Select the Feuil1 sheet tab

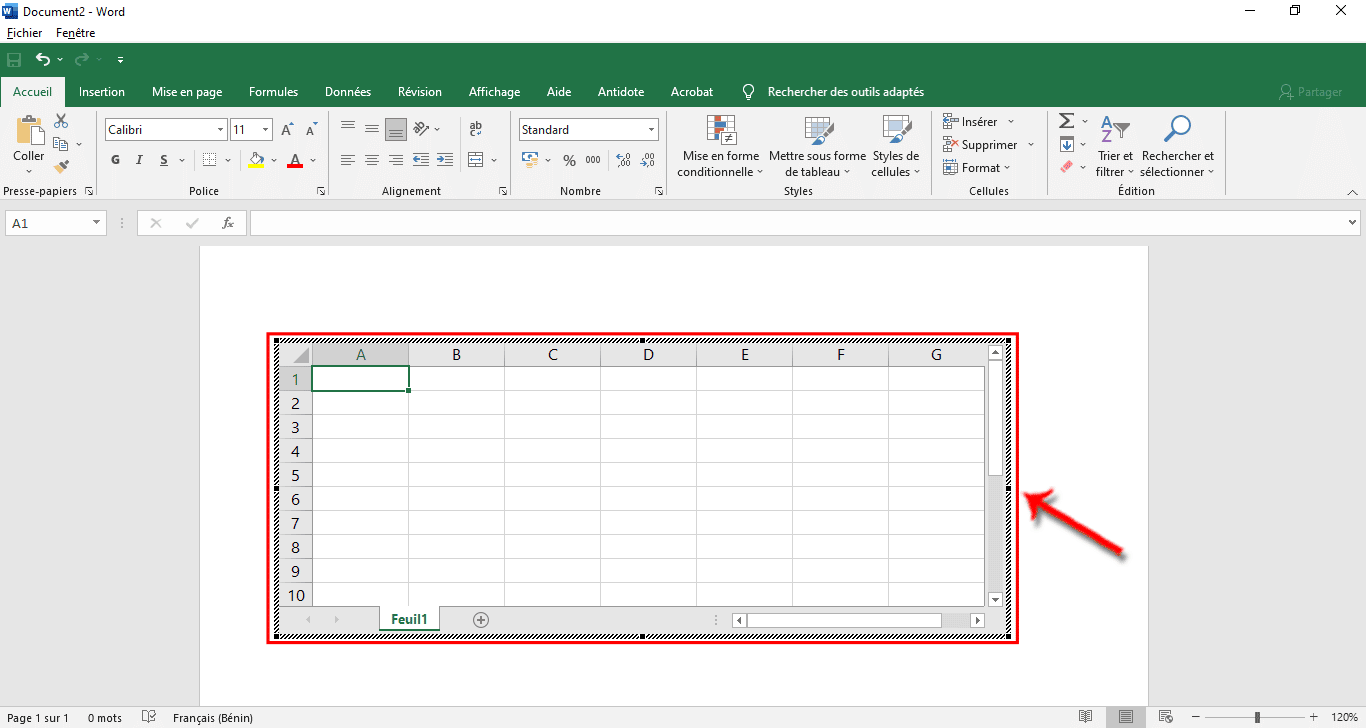coord(409,619)
